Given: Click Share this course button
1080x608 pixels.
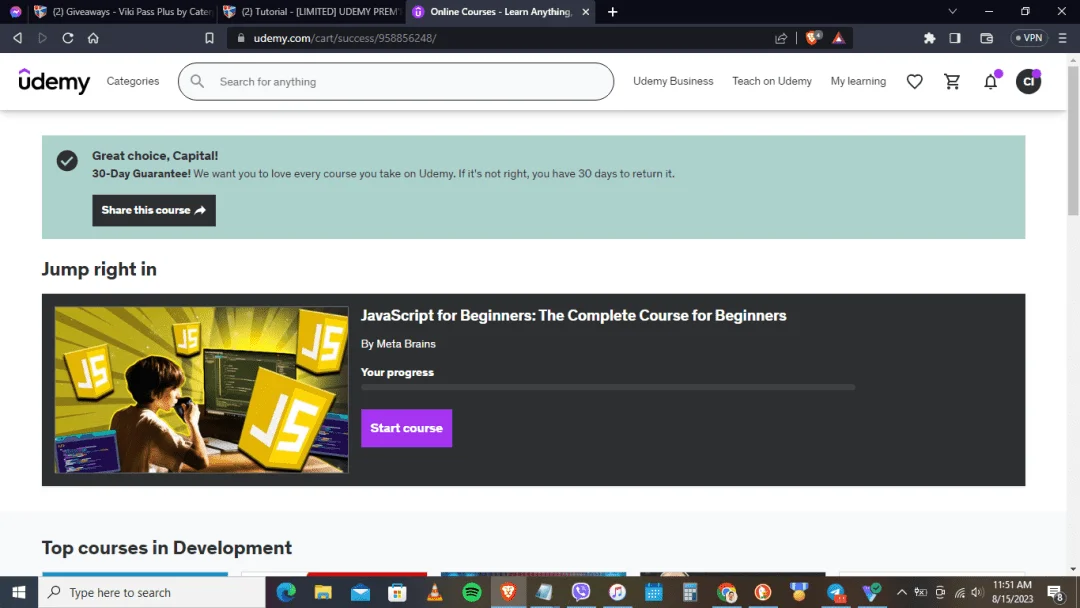Looking at the screenshot, I should (x=154, y=210).
